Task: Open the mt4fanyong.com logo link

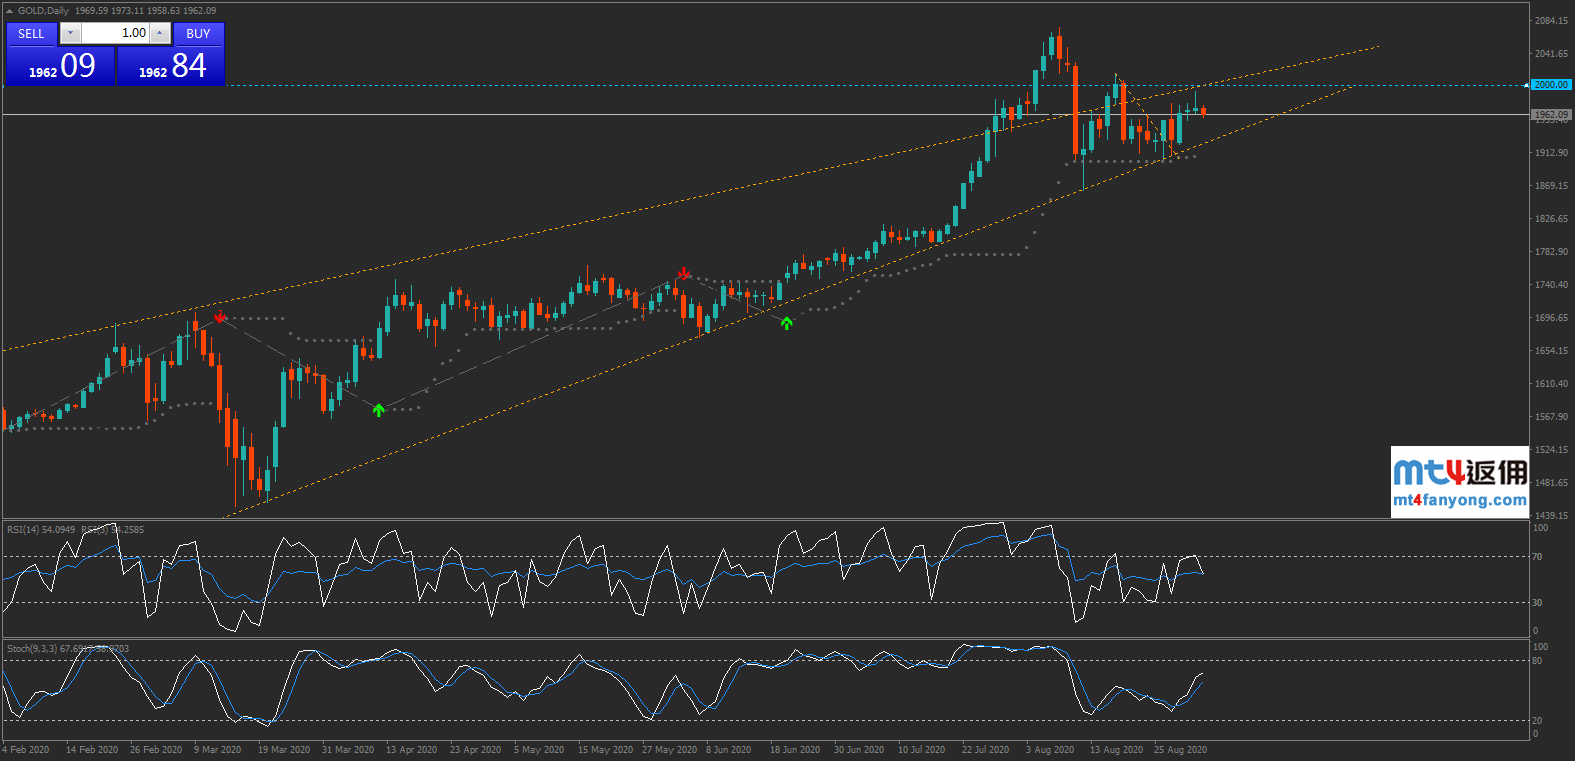Action: [x=1459, y=482]
